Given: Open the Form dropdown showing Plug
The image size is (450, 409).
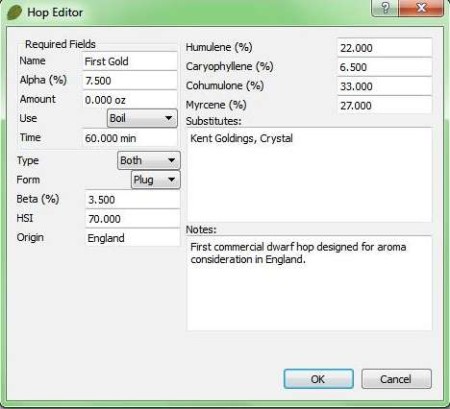Looking at the screenshot, I should point(156,180).
